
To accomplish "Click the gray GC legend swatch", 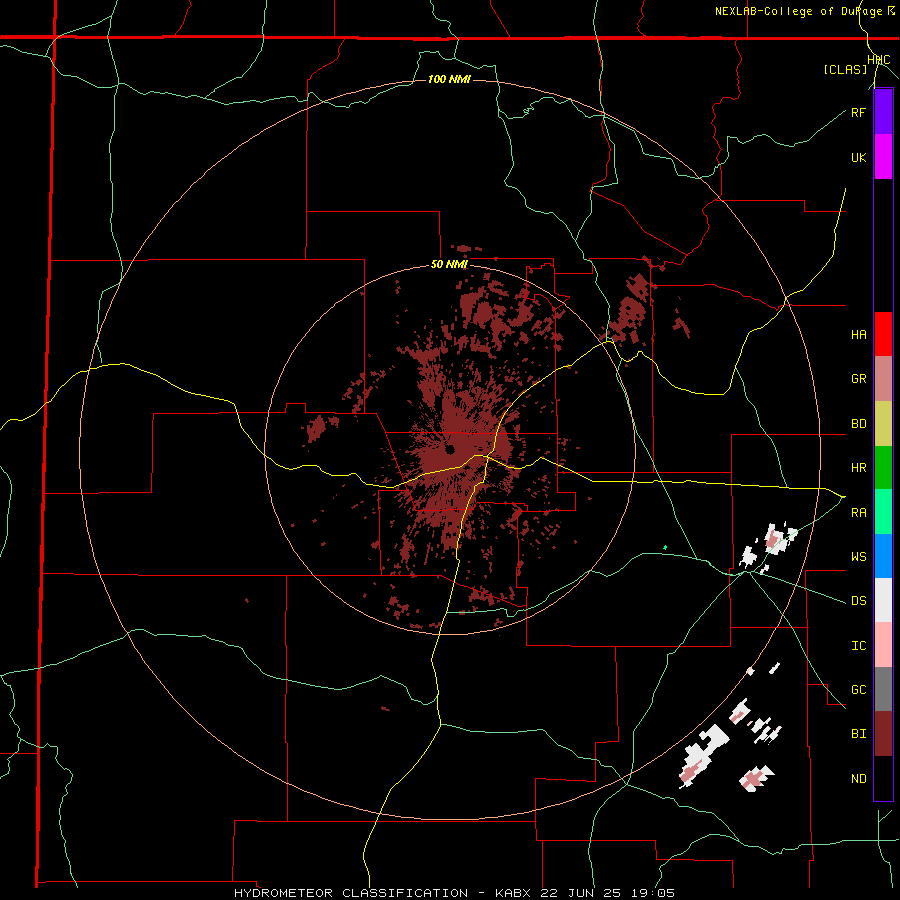I will point(883,689).
